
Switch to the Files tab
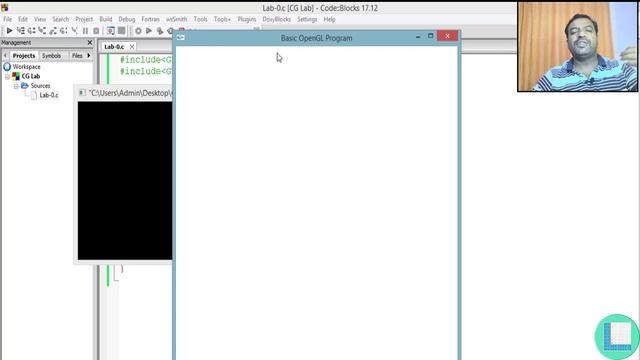point(77,56)
